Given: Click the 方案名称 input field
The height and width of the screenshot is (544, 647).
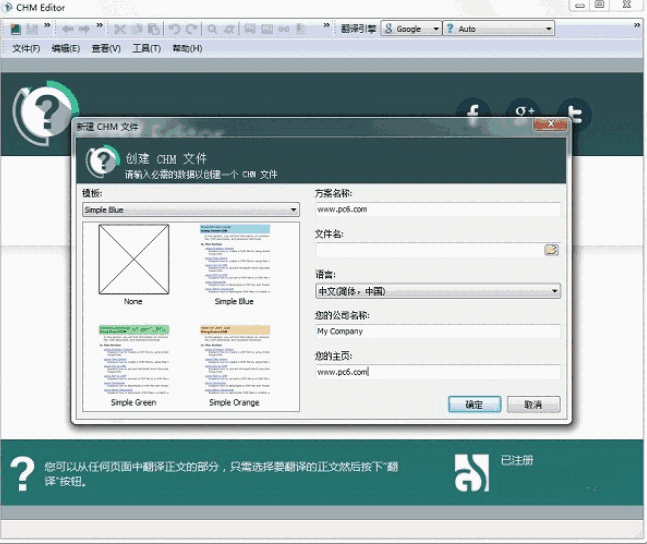Looking at the screenshot, I should pyautogui.click(x=438, y=209).
